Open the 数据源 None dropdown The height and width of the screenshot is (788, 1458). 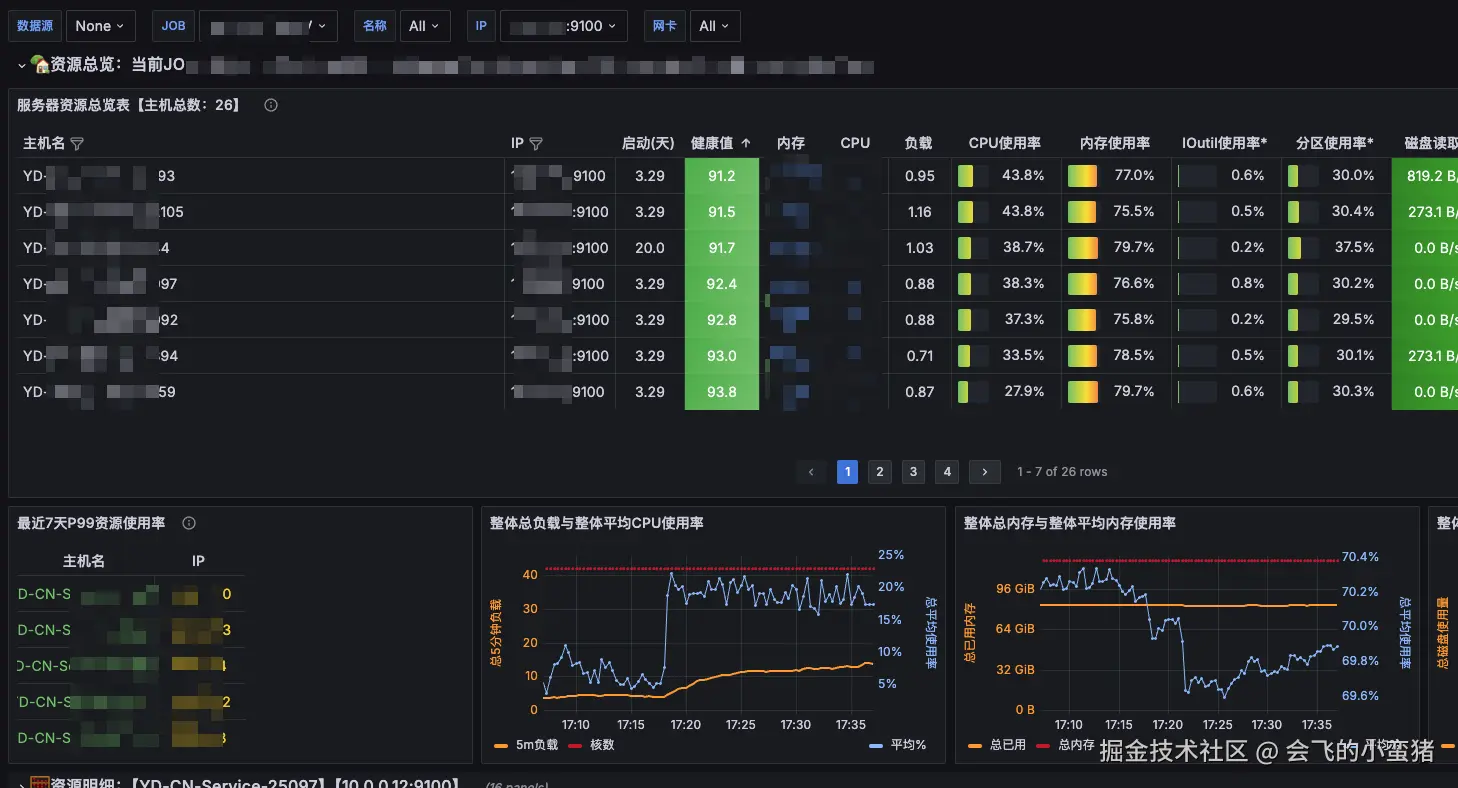tap(101, 26)
